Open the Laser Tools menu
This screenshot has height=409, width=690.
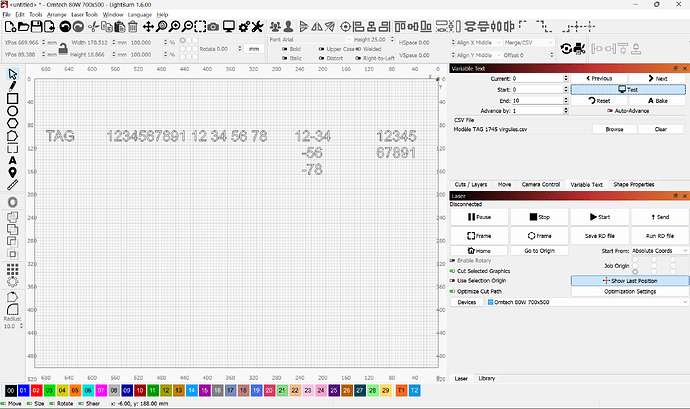click(84, 15)
